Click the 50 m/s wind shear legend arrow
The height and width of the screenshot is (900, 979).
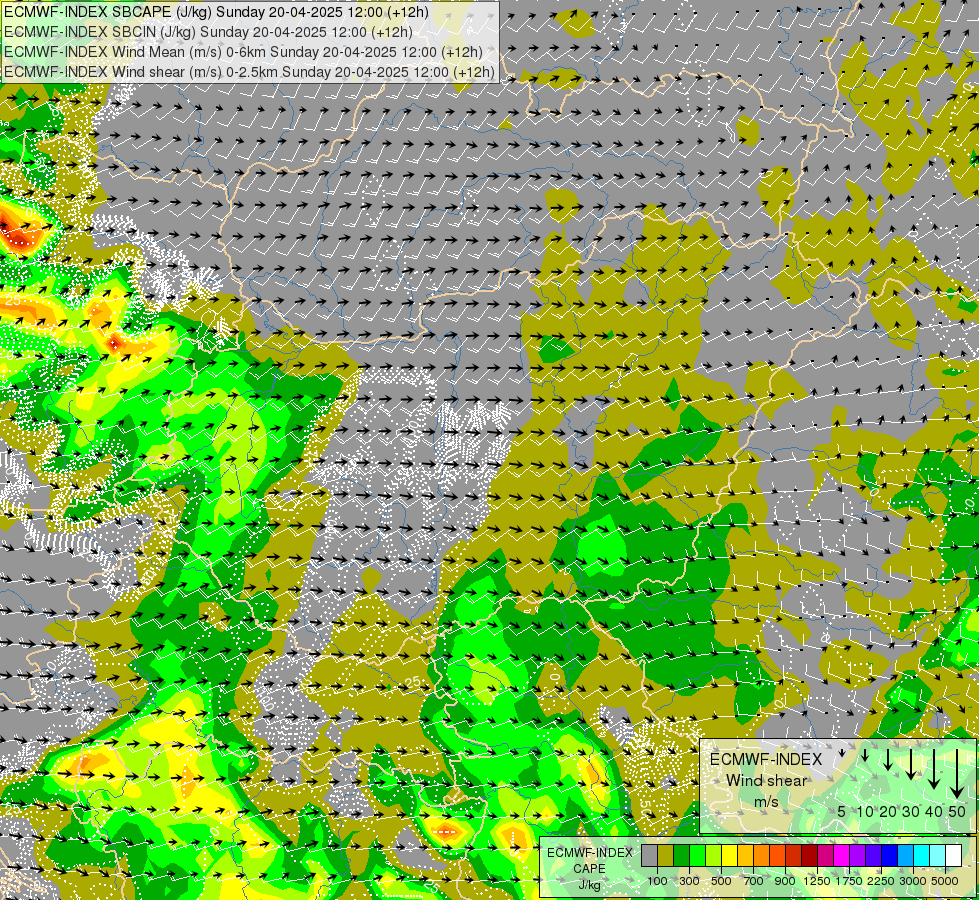click(x=957, y=774)
